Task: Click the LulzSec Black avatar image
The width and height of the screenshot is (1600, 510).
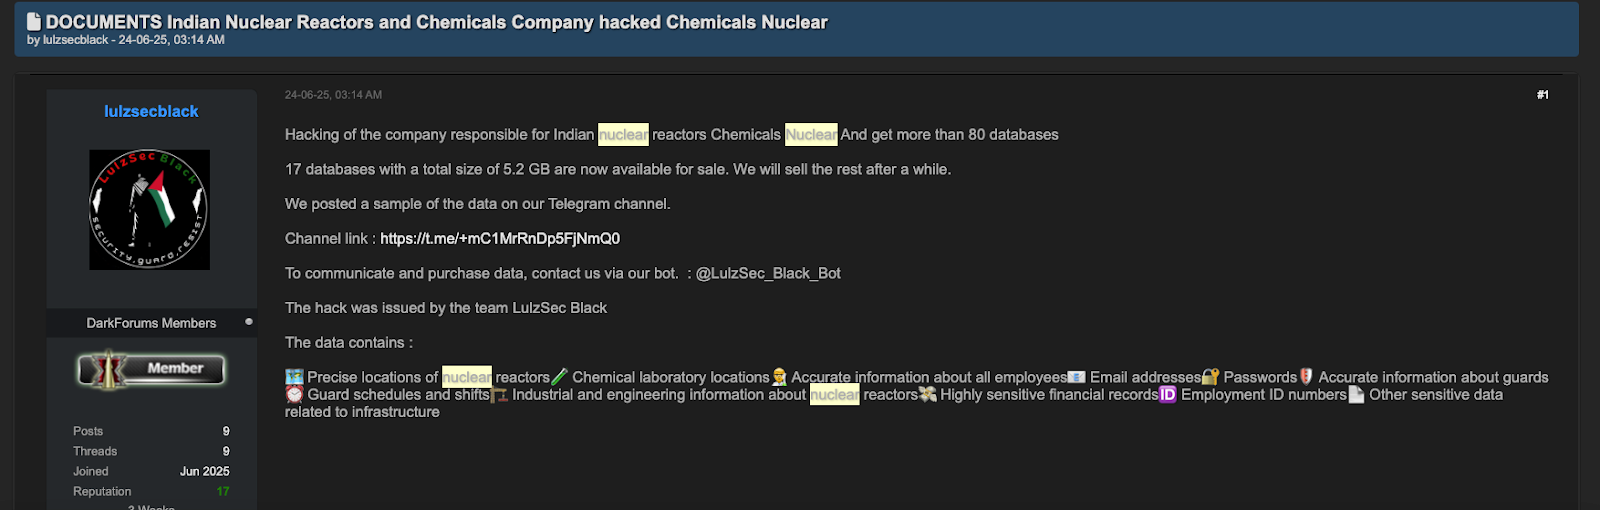Action: coord(150,210)
